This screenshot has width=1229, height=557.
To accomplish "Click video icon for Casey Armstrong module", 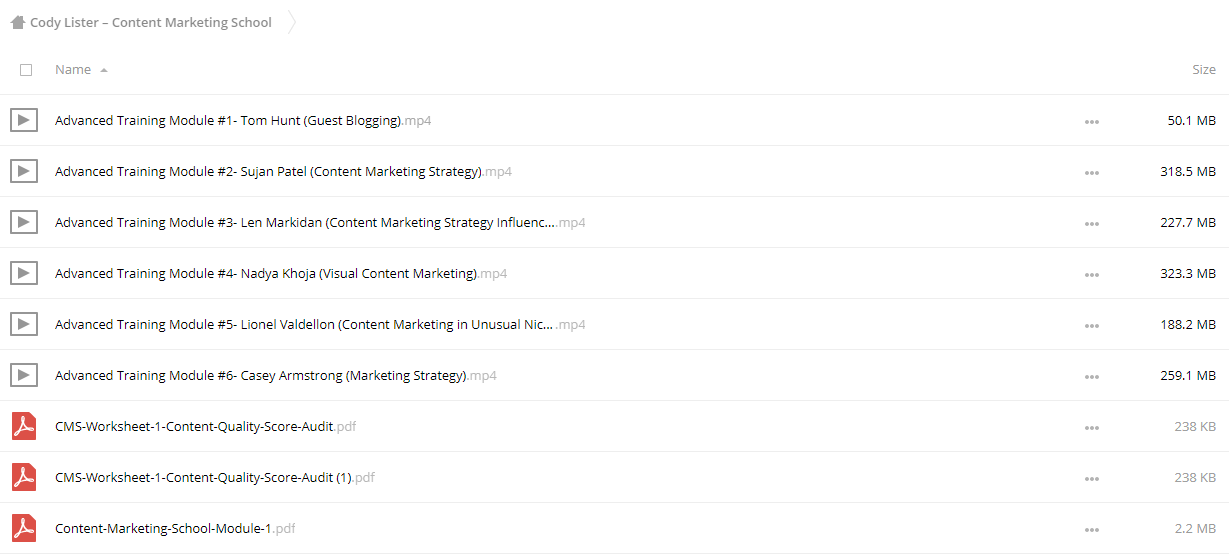I will (x=24, y=376).
